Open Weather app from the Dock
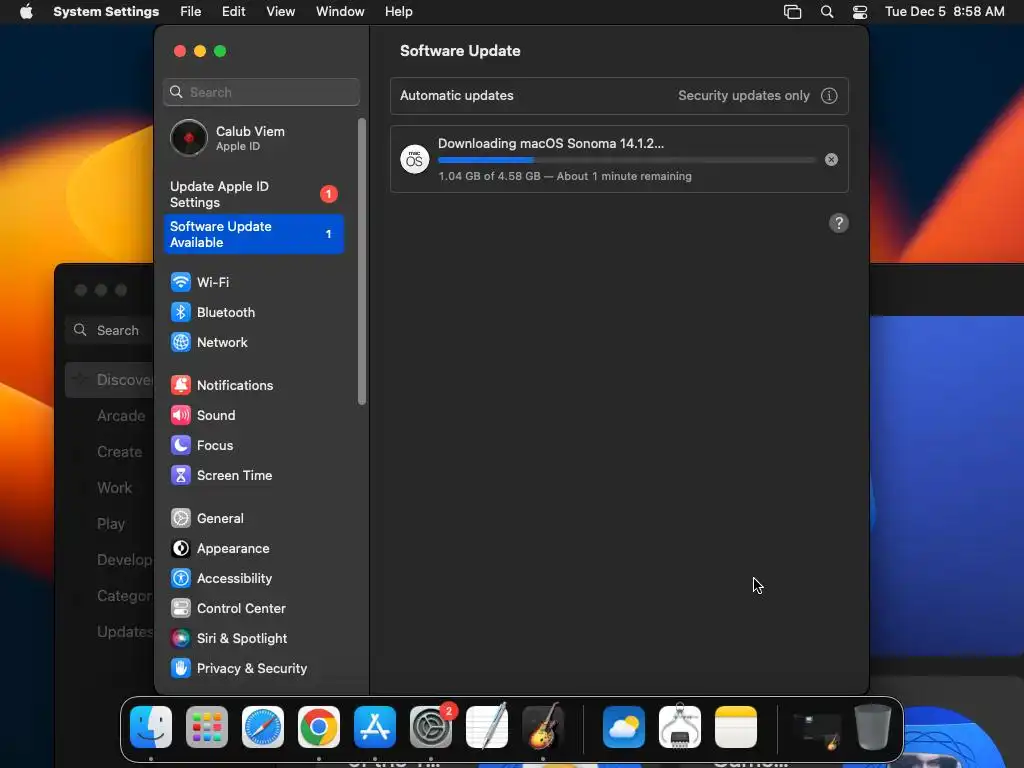The image size is (1024, 768). tap(624, 727)
